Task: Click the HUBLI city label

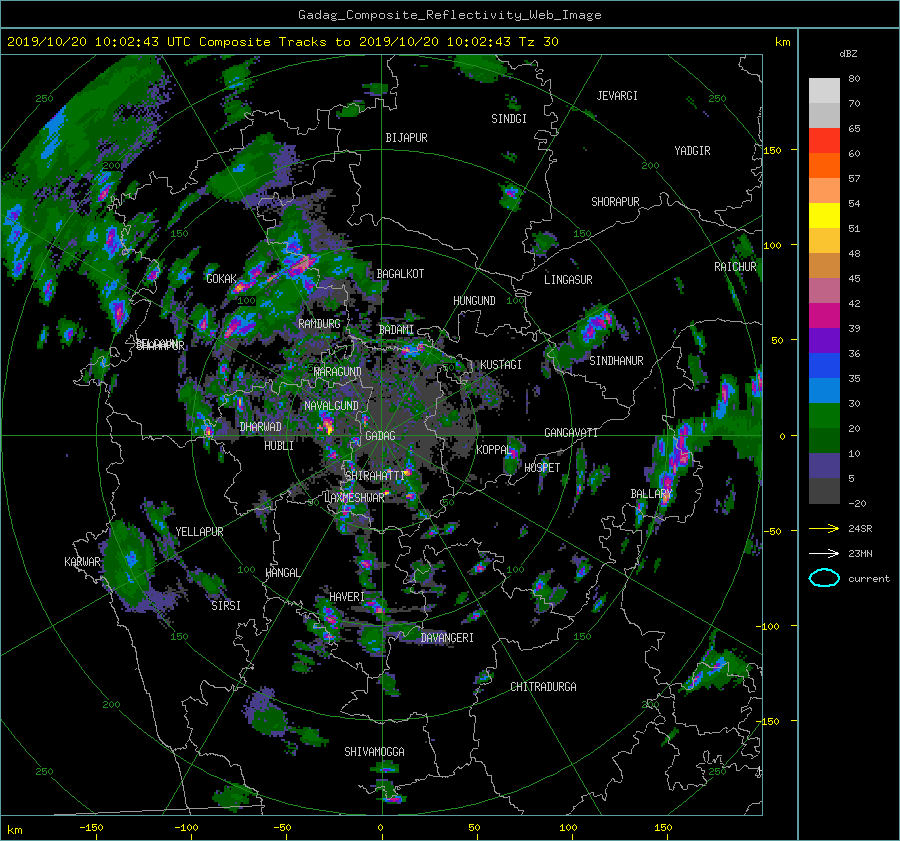Action: (x=279, y=445)
